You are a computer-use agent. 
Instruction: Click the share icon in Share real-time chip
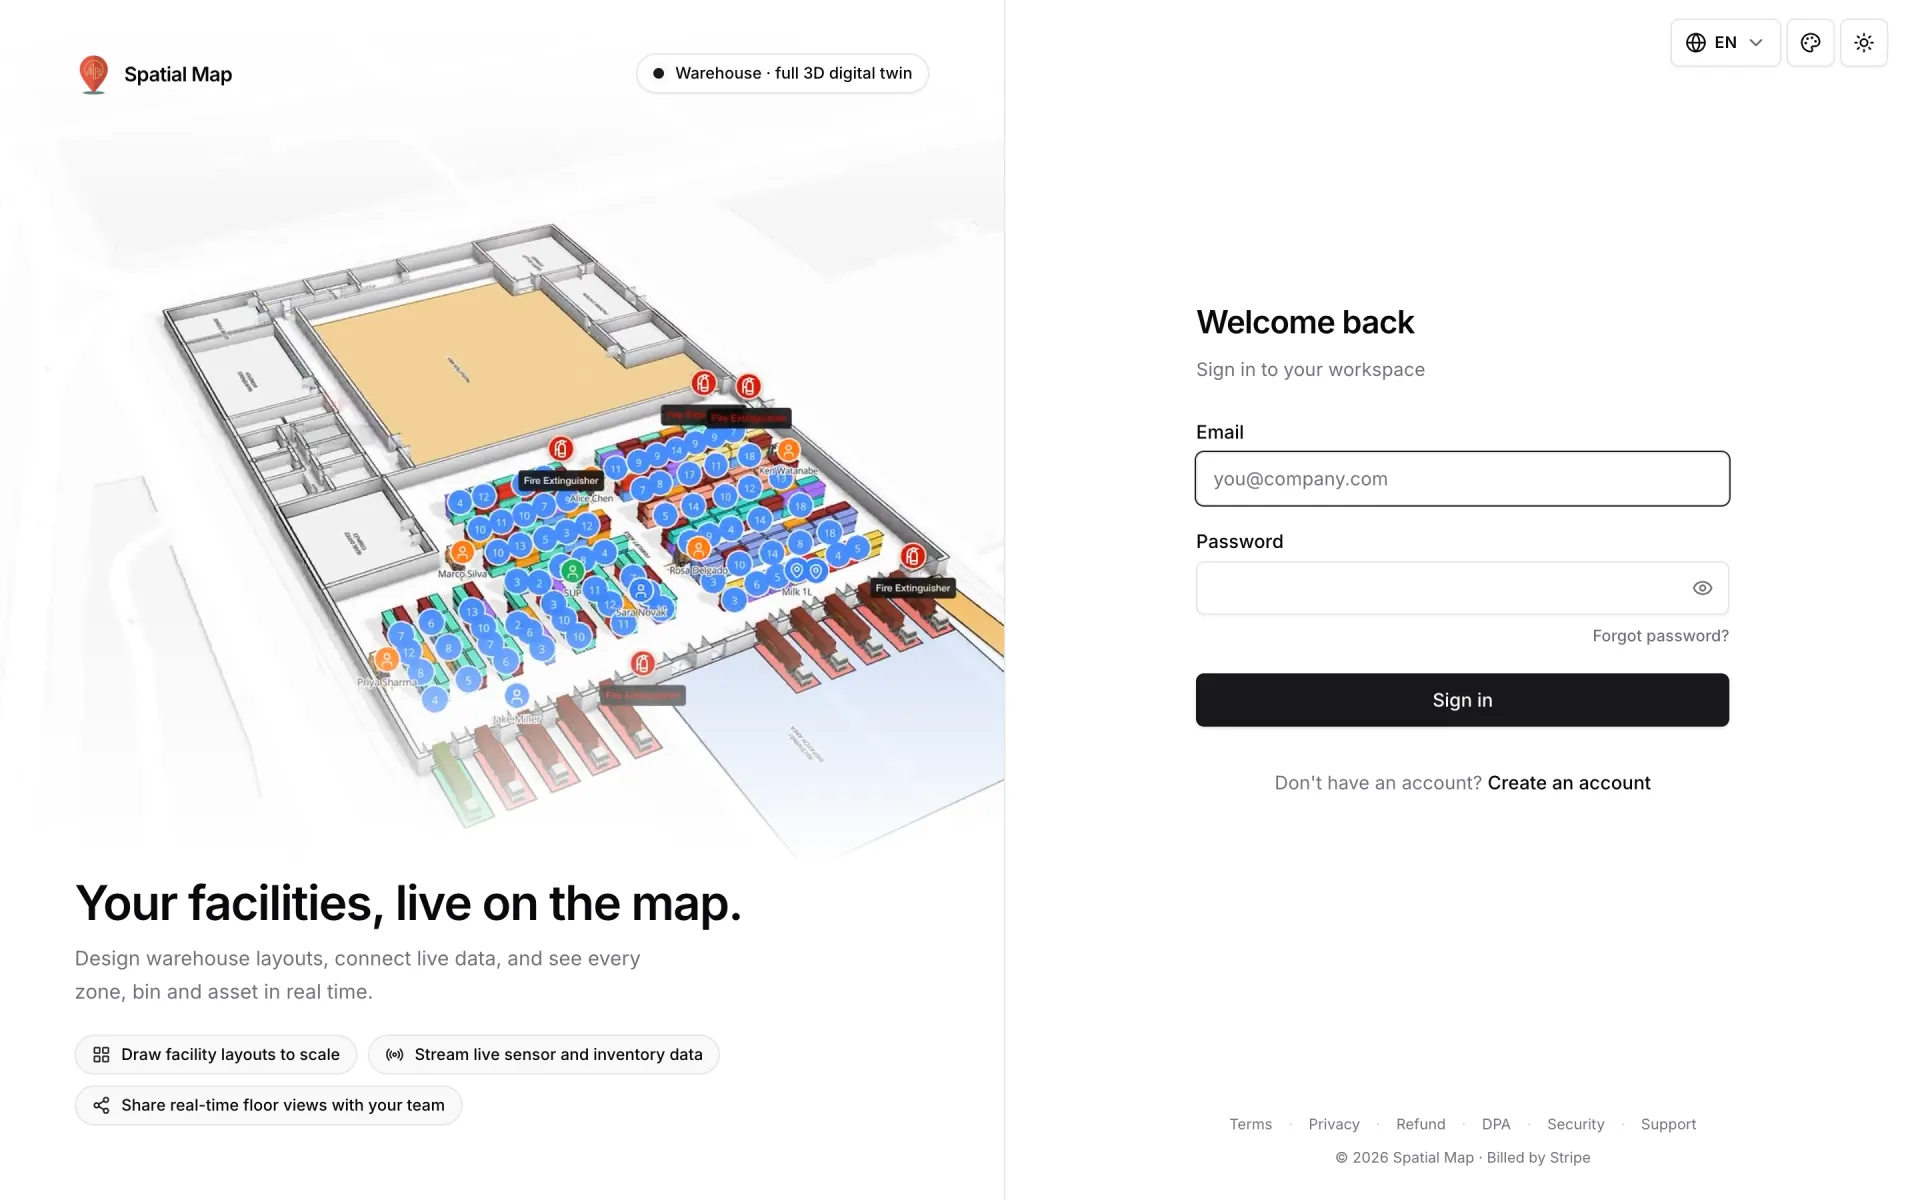click(x=101, y=1105)
